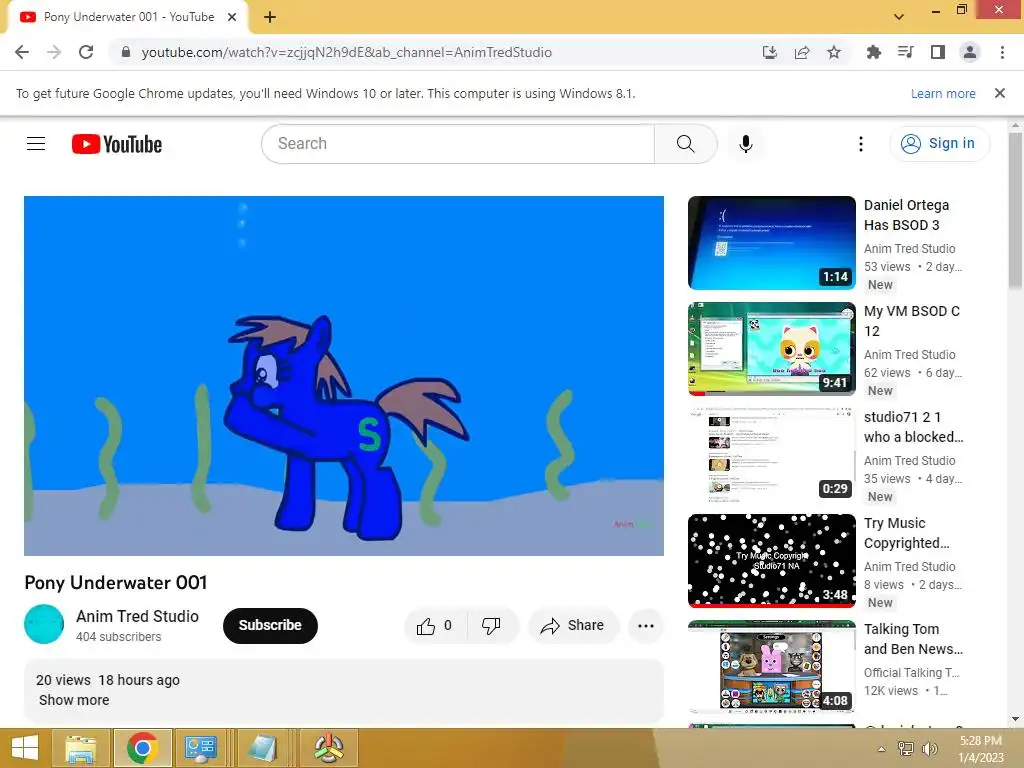Share the Pony Underwater video
This screenshot has width=1024, height=768.
[573, 626]
